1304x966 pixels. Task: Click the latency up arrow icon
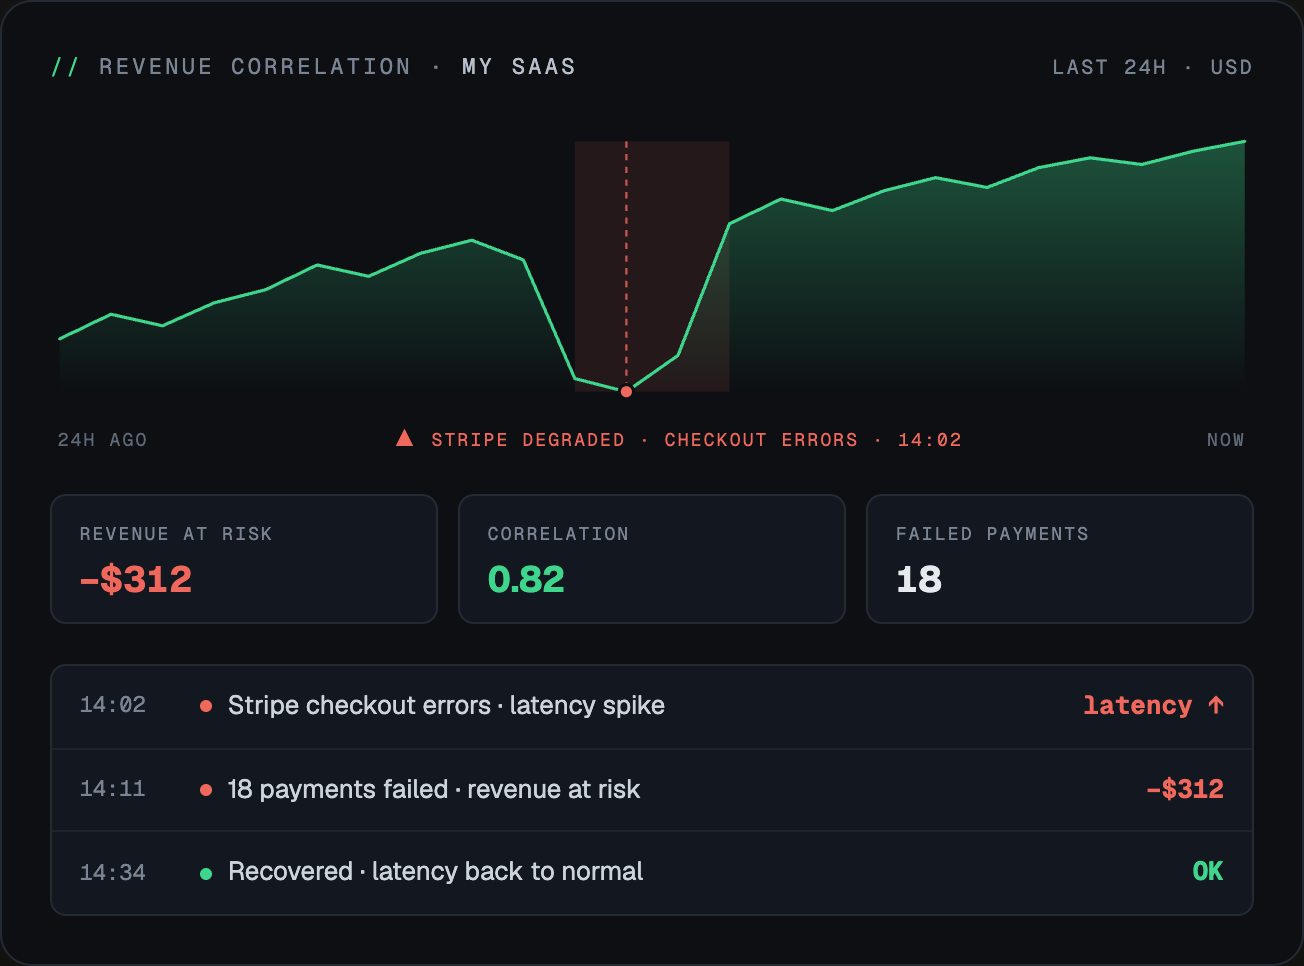coord(1216,705)
